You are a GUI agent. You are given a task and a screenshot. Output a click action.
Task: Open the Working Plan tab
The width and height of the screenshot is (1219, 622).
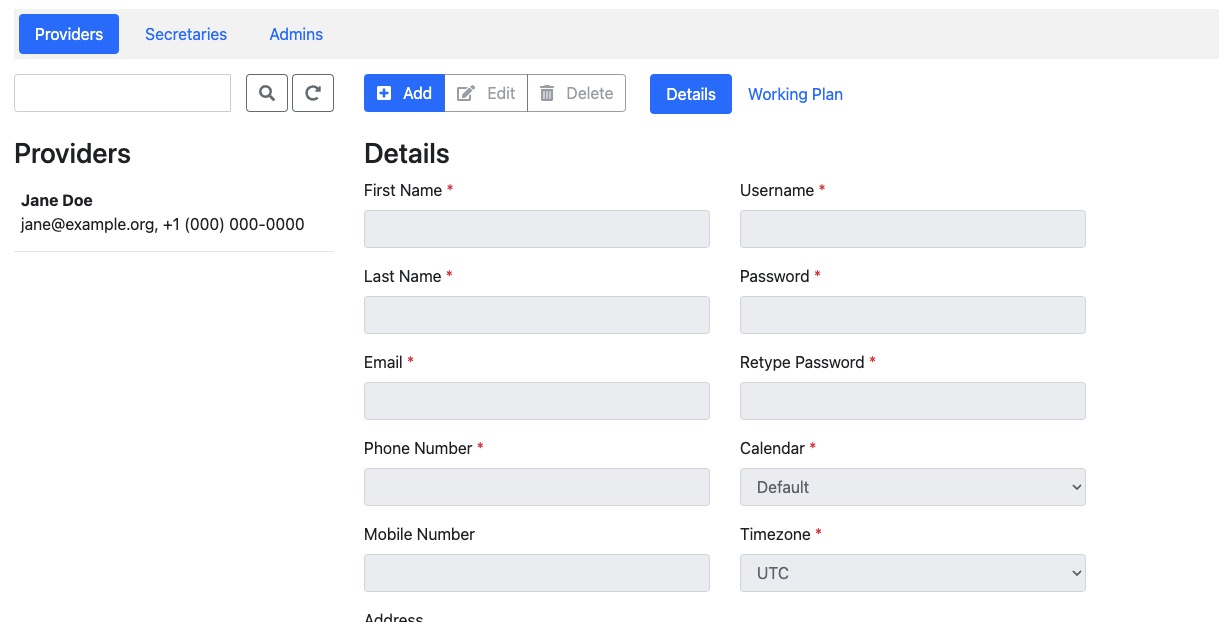(x=795, y=94)
